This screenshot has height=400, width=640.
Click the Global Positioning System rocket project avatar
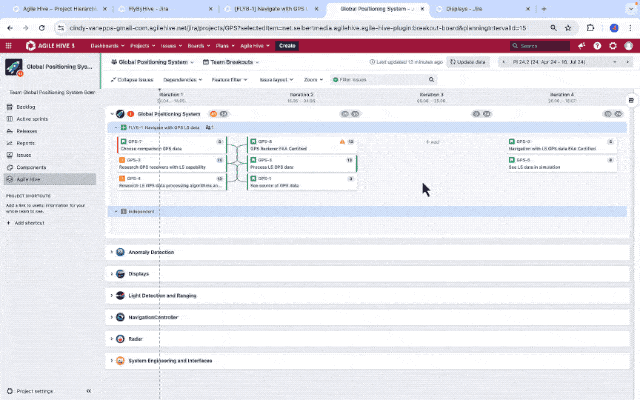point(14,67)
